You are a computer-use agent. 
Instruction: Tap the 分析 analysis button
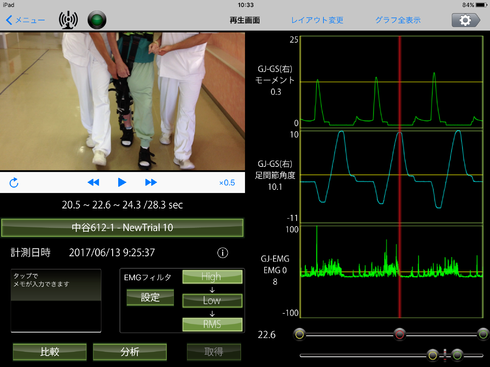click(x=130, y=352)
